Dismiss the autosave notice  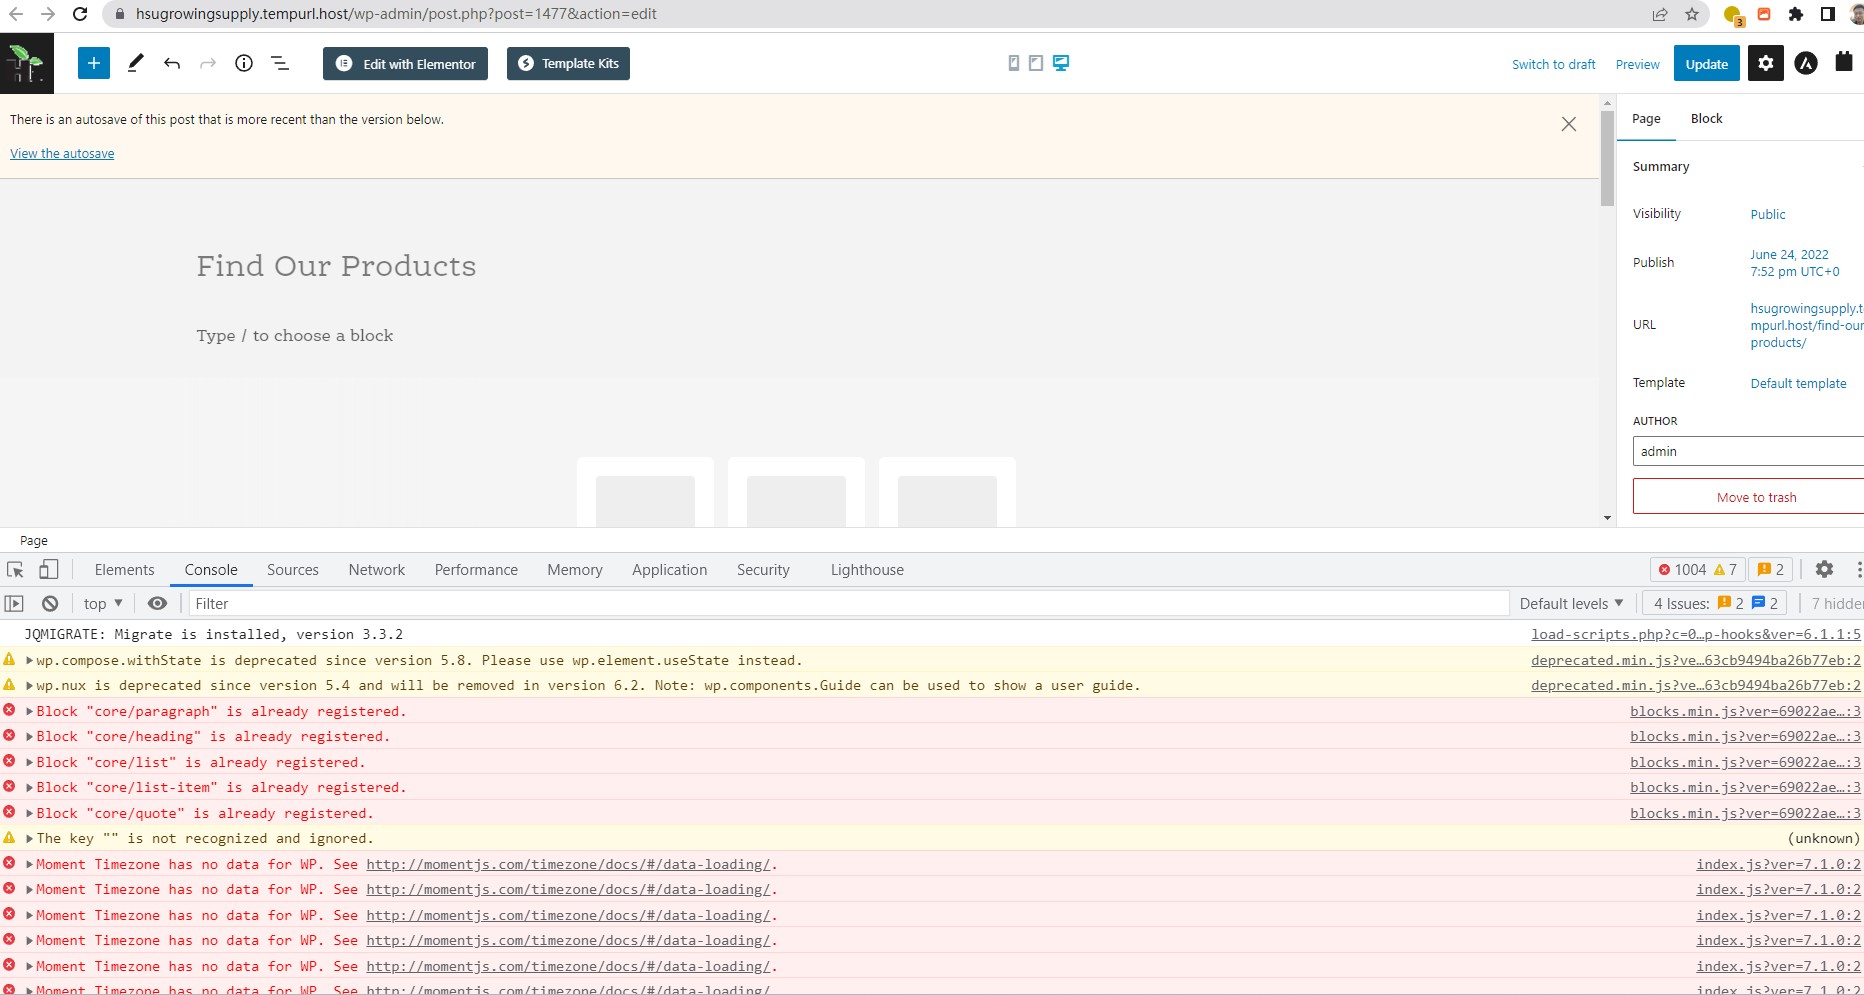coord(1569,124)
